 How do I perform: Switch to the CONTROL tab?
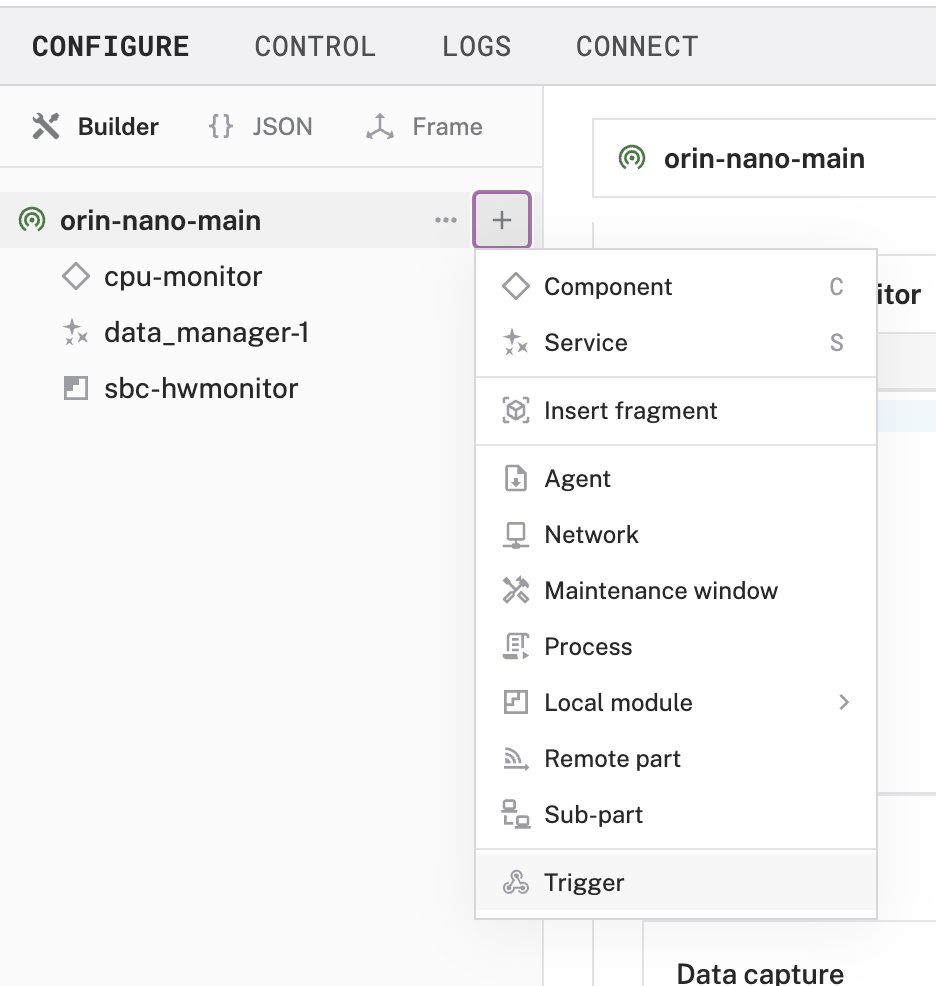click(315, 46)
